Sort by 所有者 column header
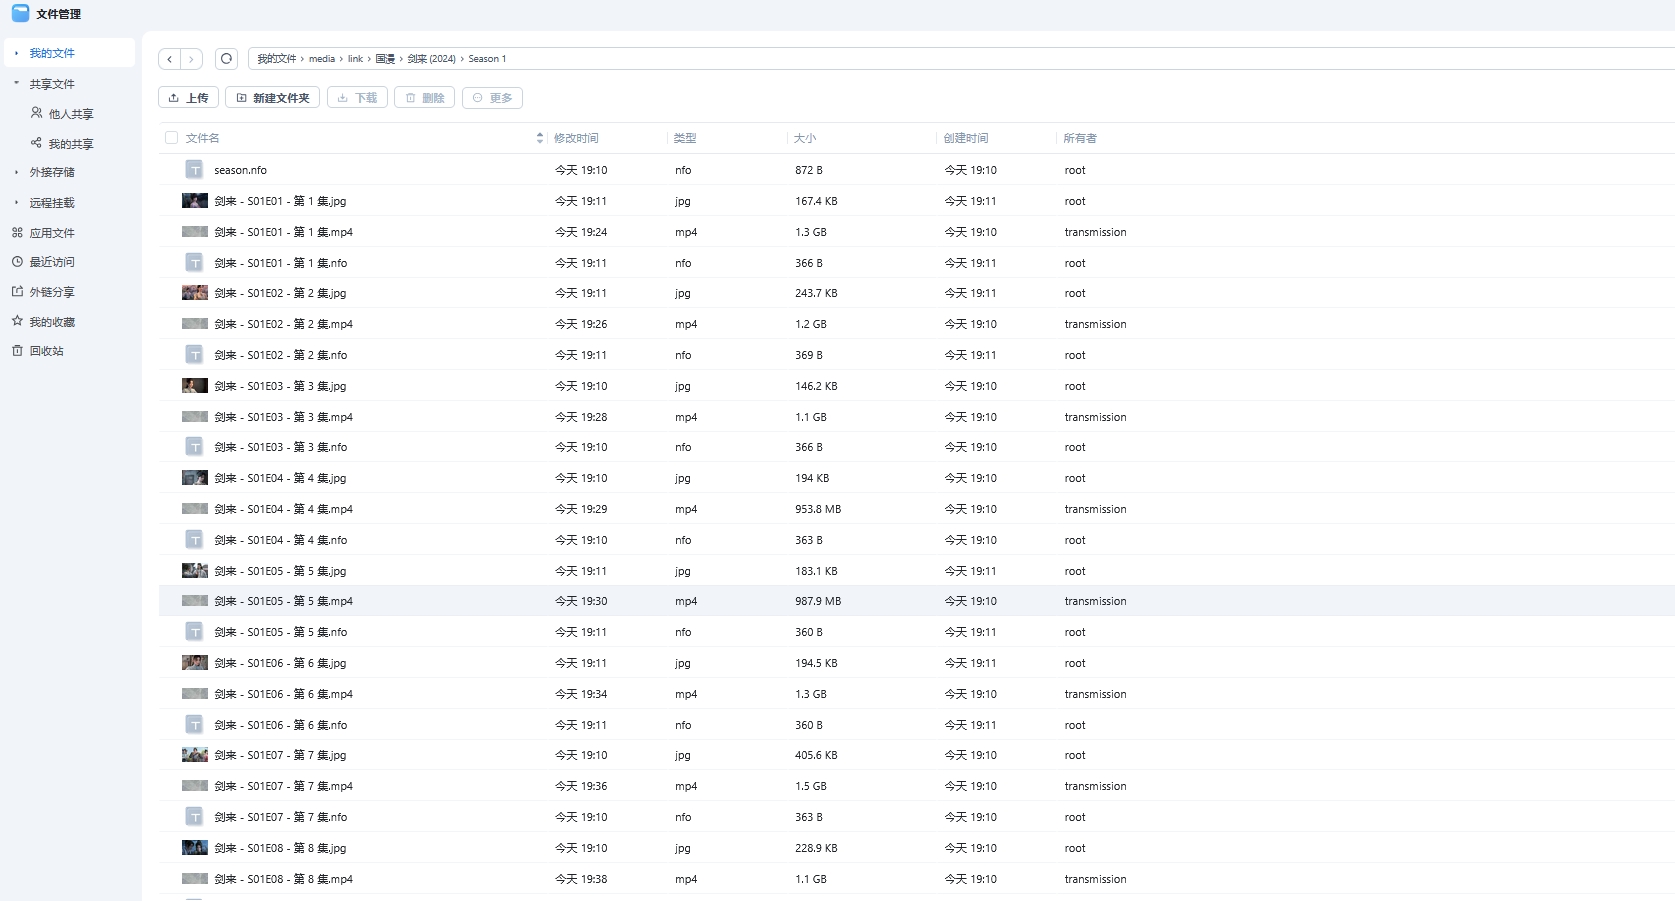The image size is (1675, 901). point(1080,138)
